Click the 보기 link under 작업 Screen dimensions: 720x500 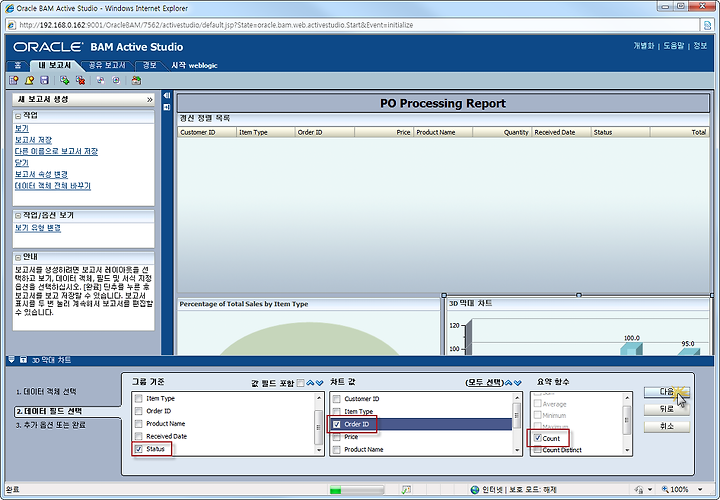[22, 129]
